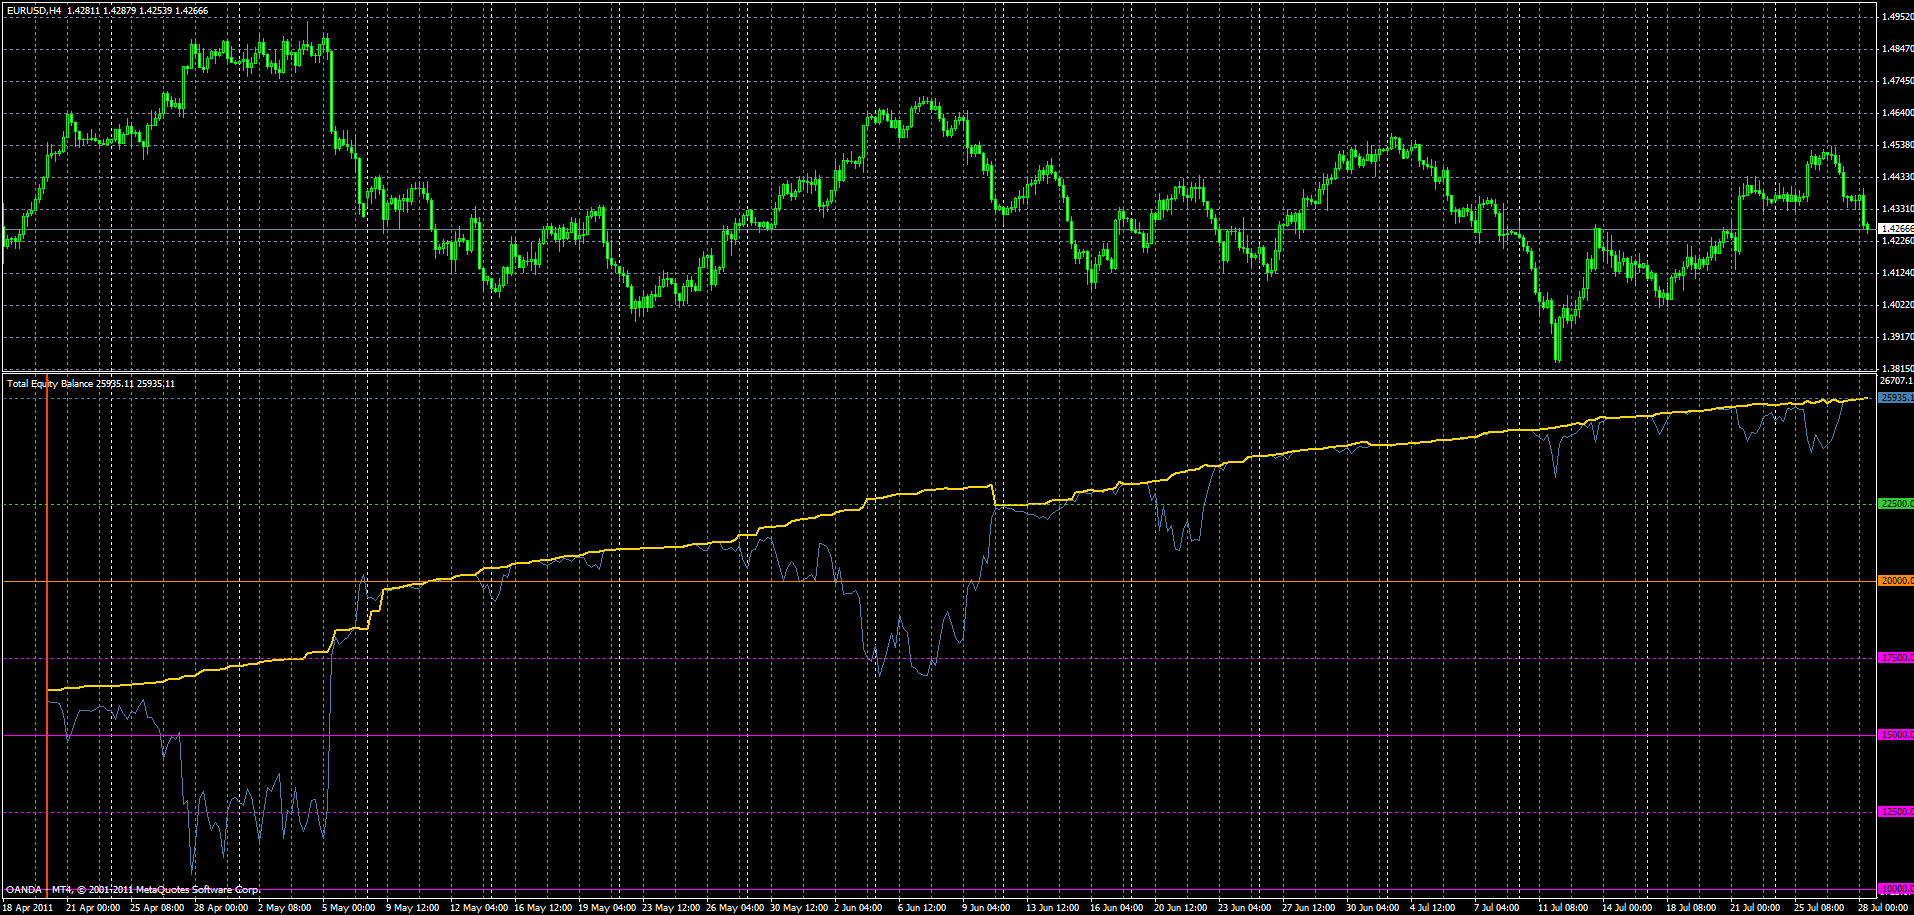Viewport: 1914px width, 915px height.
Task: Select the 1.38150 price scale value
Action: pyautogui.click(x=1897, y=369)
